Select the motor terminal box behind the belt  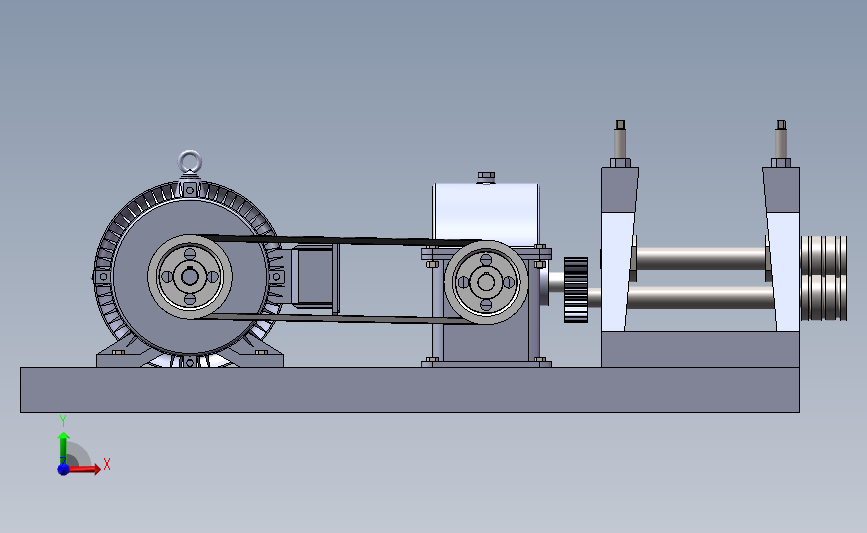point(314,275)
